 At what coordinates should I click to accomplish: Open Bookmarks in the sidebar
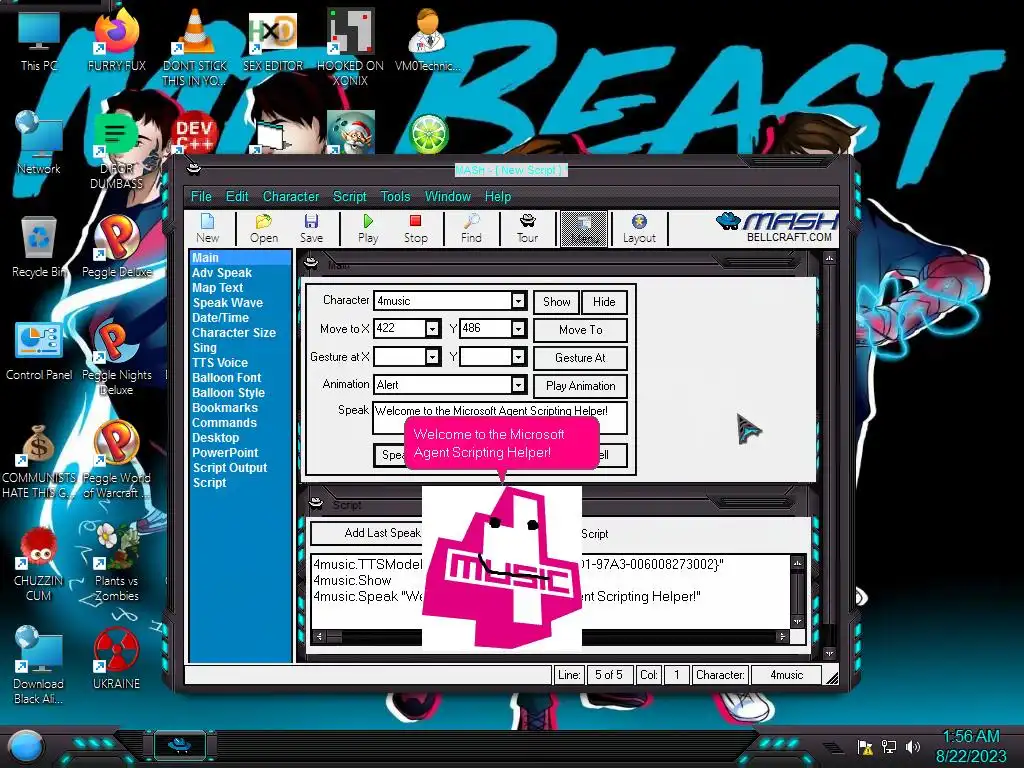(225, 408)
